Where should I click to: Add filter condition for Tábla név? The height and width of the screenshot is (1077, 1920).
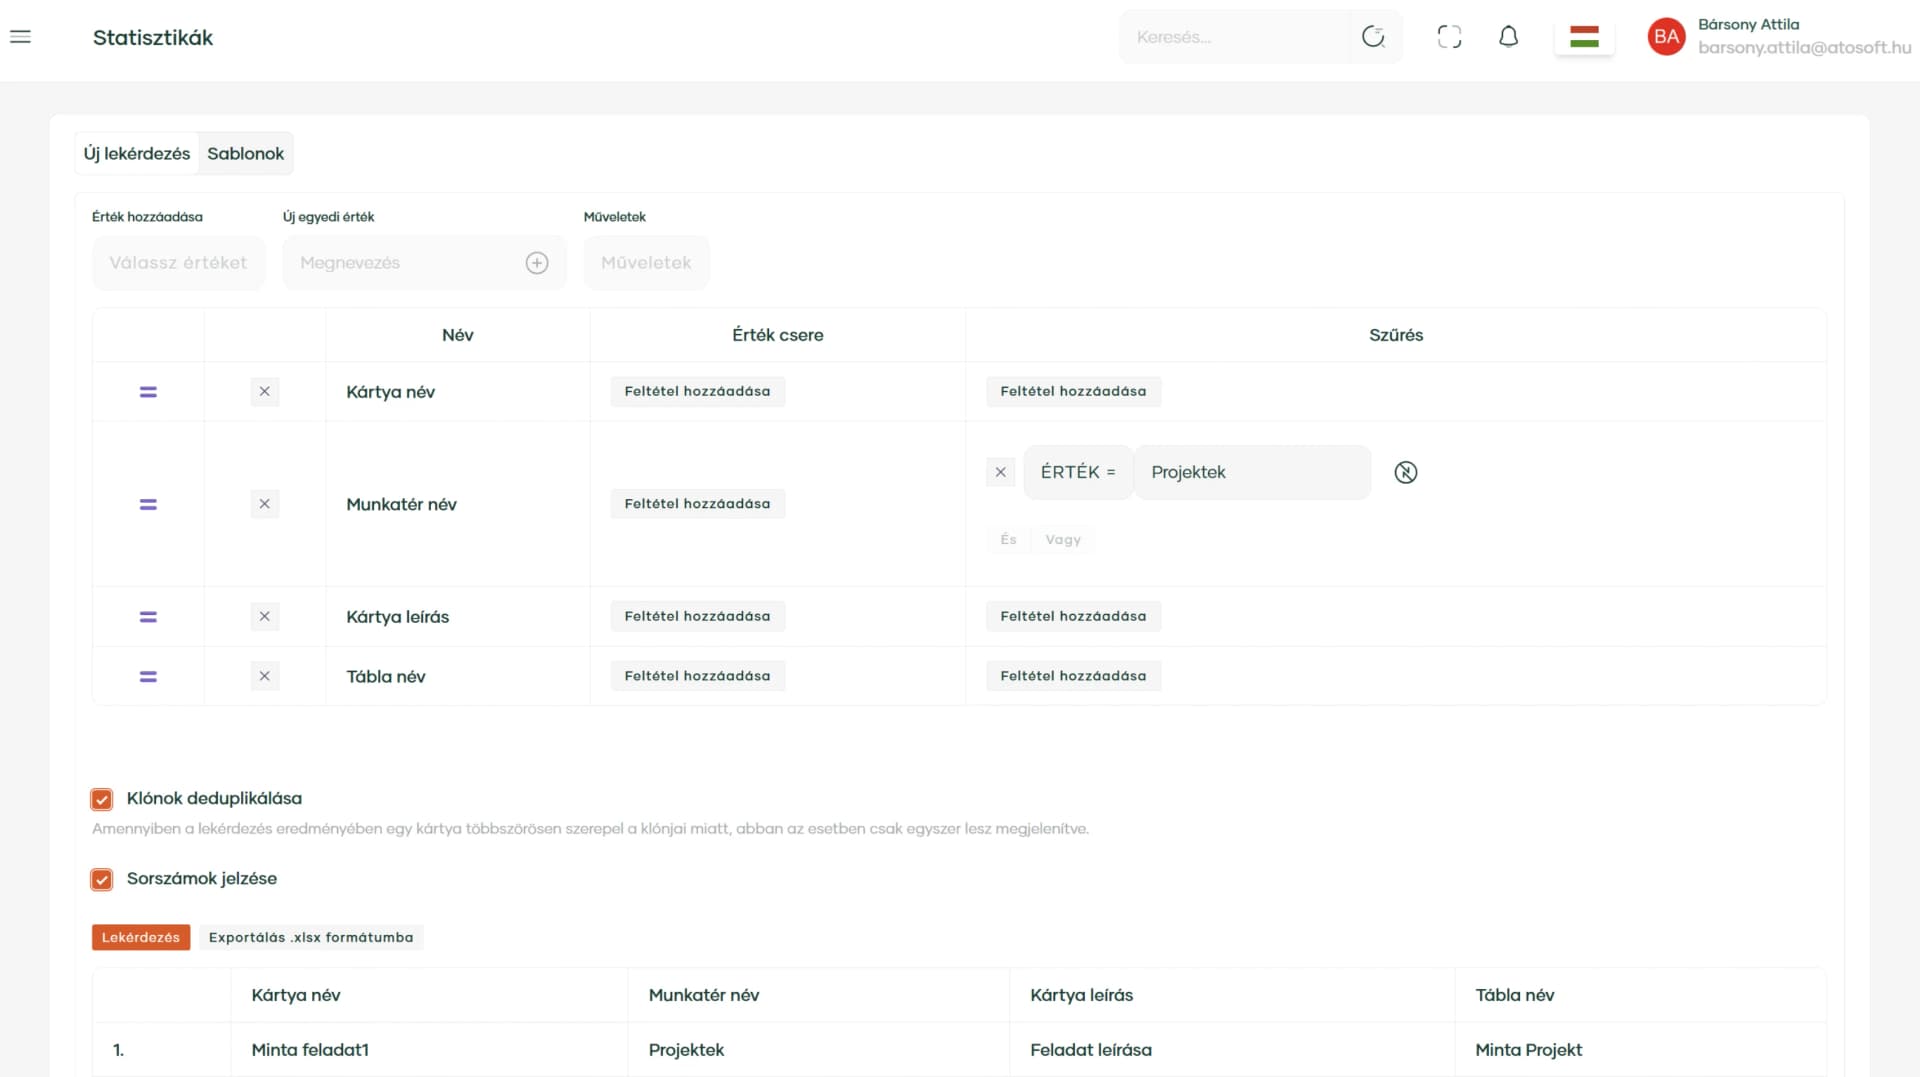pyautogui.click(x=1073, y=677)
